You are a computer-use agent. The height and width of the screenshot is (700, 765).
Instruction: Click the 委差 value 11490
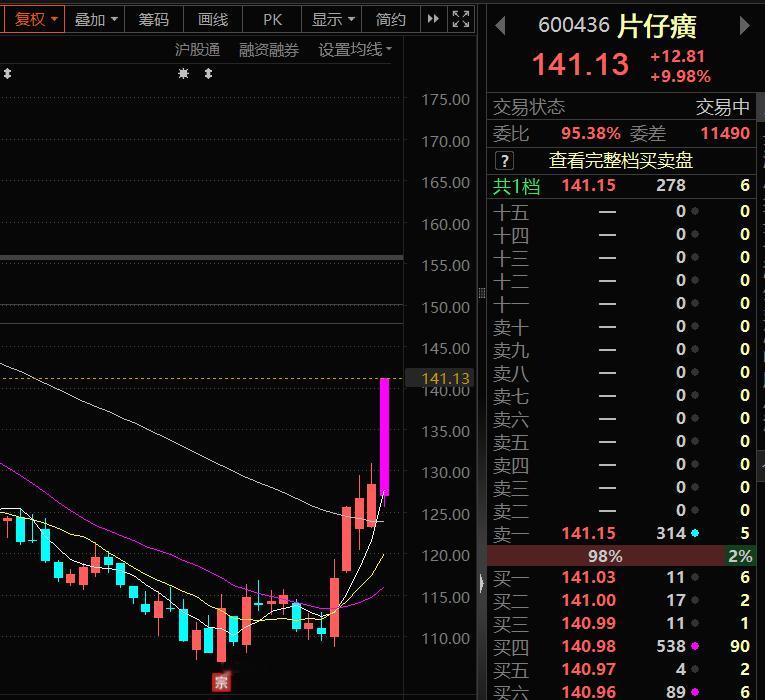point(725,133)
